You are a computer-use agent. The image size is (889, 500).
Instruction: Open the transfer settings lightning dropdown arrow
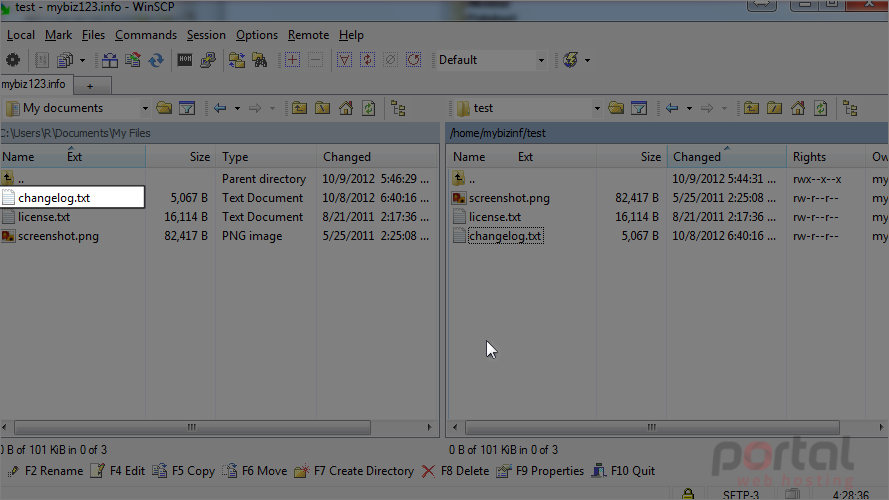pyautogui.click(x=587, y=60)
